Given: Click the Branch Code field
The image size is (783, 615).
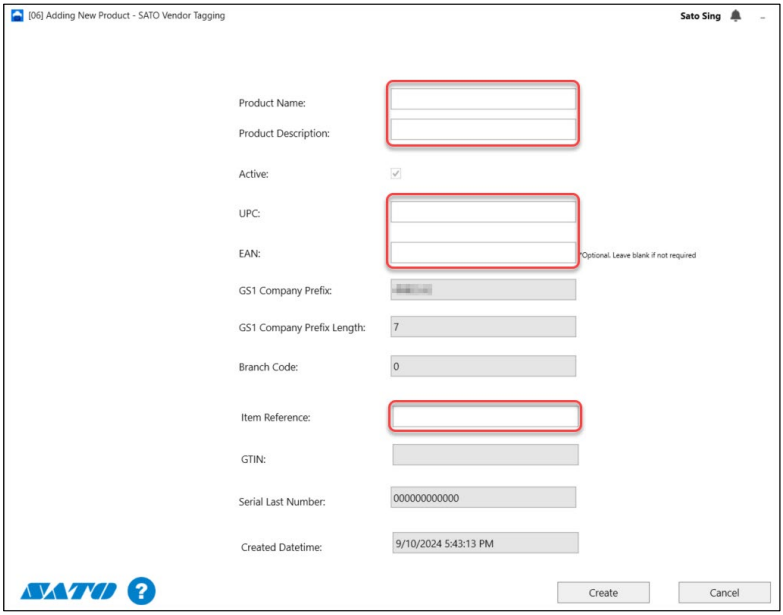Looking at the screenshot, I should [483, 367].
